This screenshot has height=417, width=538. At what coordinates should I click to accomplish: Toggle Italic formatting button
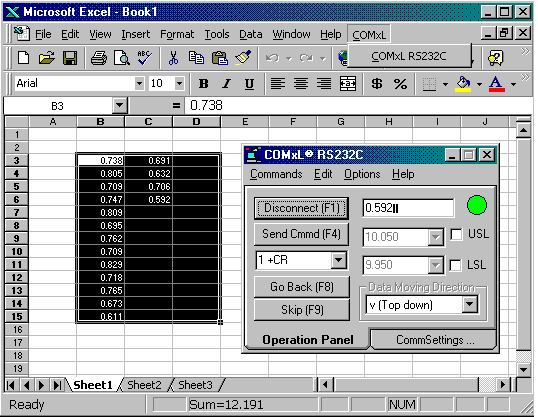(x=226, y=83)
